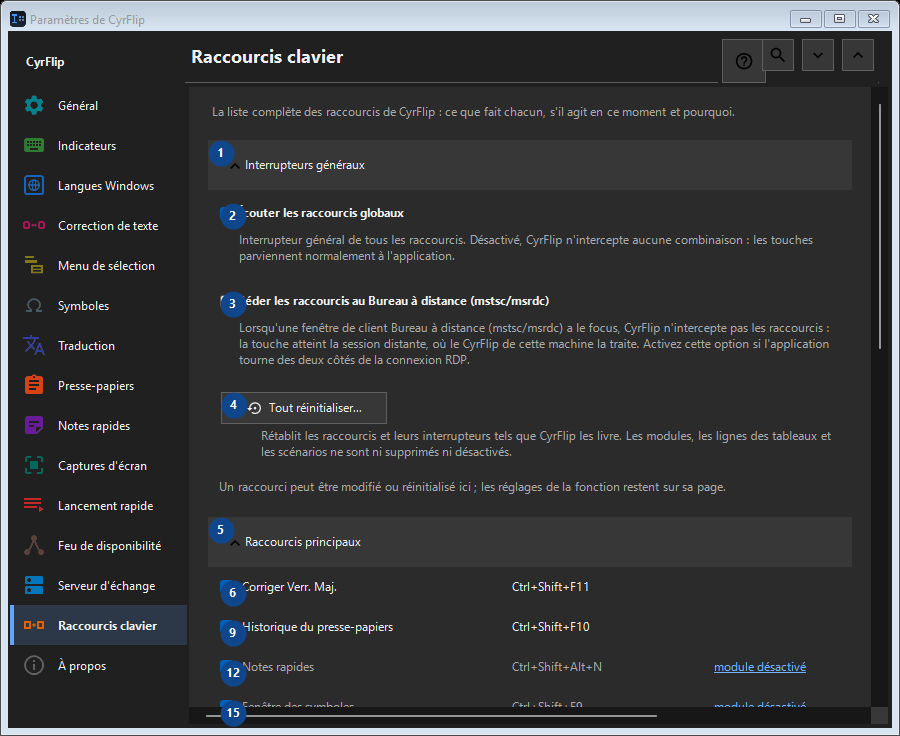The image size is (900, 736).
Task: Open the À propos page
Action: pyautogui.click(x=99, y=665)
